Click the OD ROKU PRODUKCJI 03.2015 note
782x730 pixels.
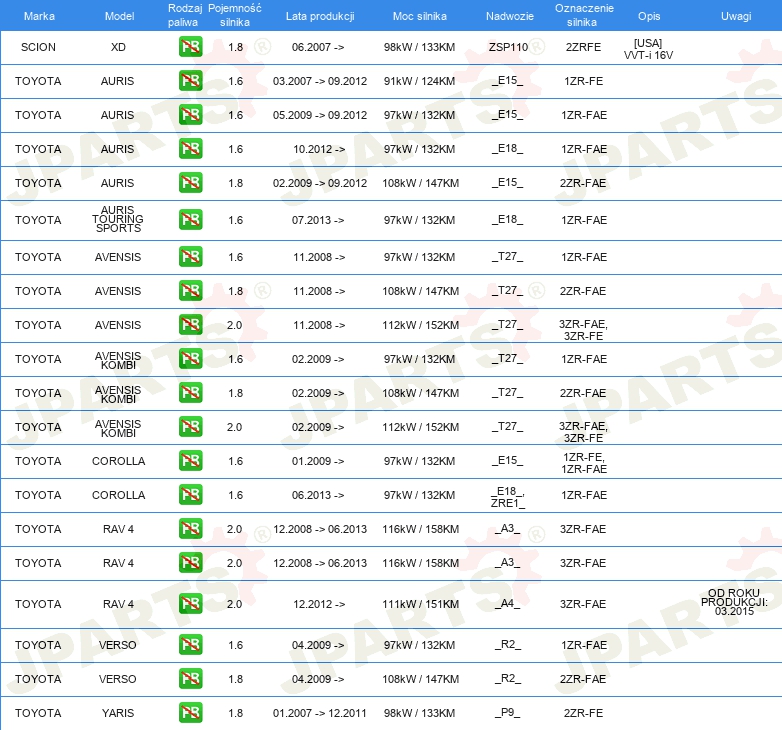(734, 603)
